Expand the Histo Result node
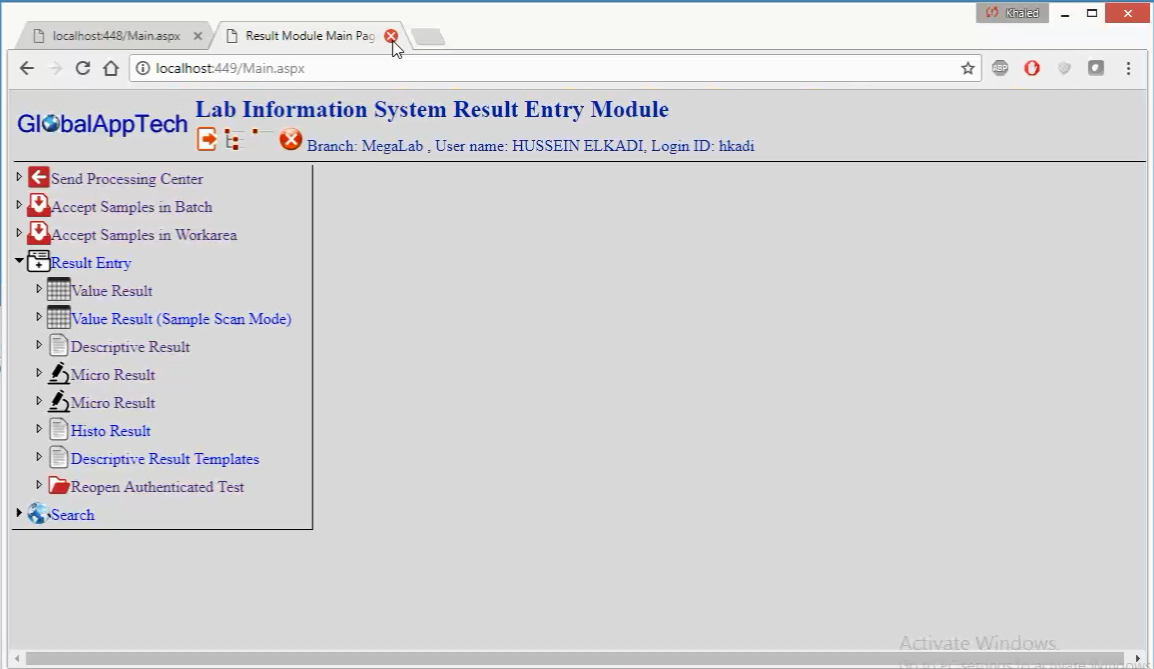Screen dimensions: 1154x669 39,429
